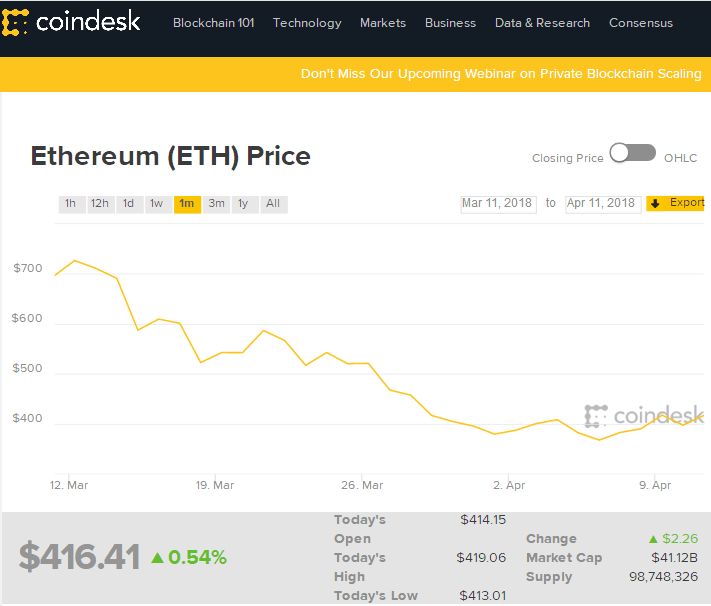The width and height of the screenshot is (711, 606).
Task: Select the 12h time range
Action: pyautogui.click(x=99, y=204)
